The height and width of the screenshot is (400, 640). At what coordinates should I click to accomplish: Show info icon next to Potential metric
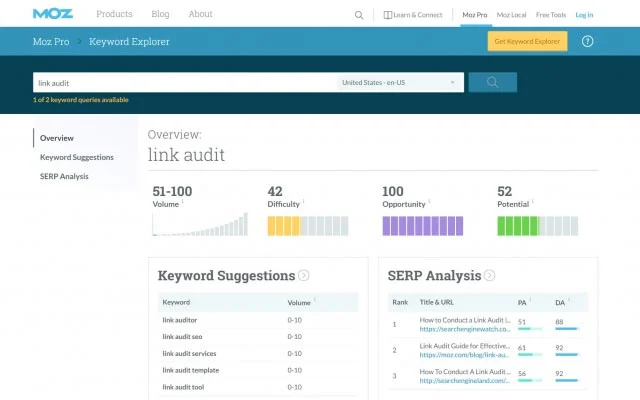(533, 201)
